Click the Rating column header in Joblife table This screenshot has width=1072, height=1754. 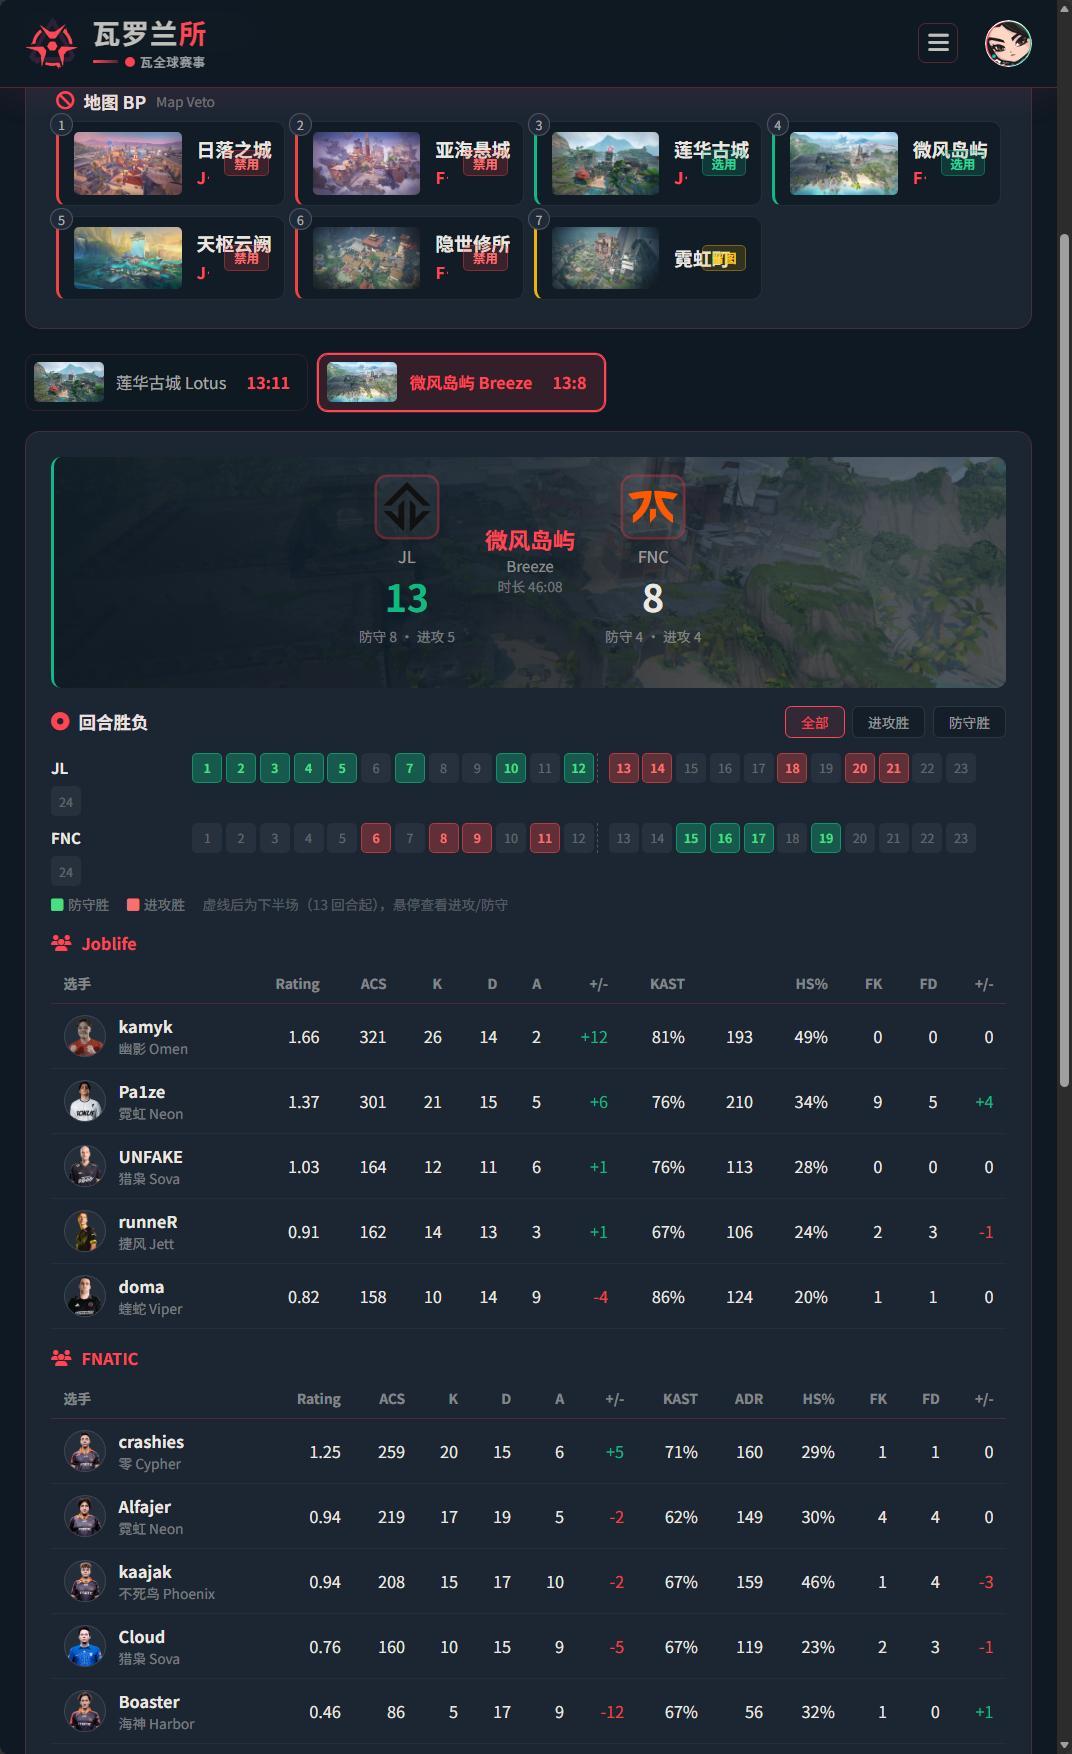click(297, 984)
